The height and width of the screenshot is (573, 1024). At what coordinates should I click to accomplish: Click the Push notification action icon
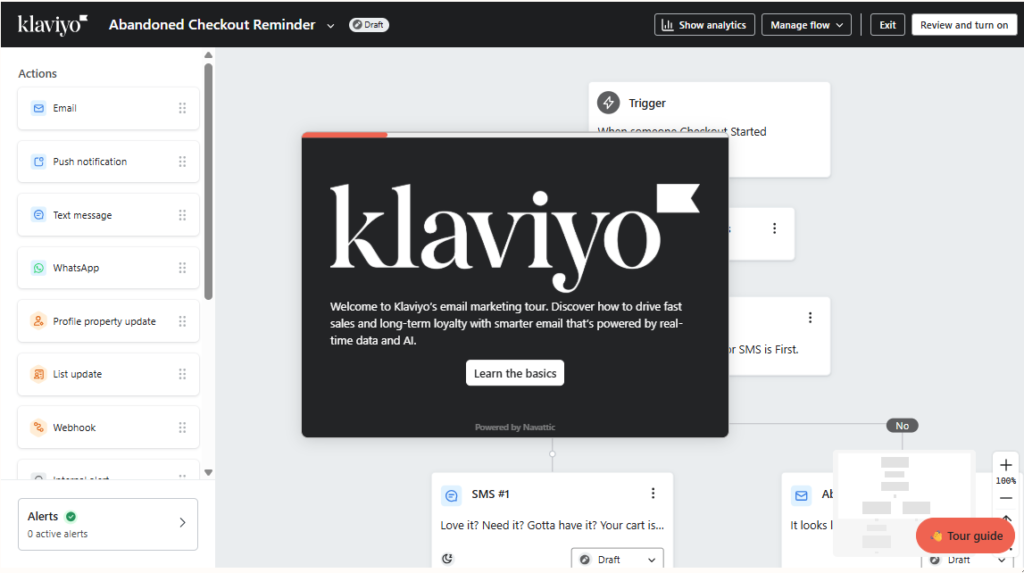click(x=39, y=161)
